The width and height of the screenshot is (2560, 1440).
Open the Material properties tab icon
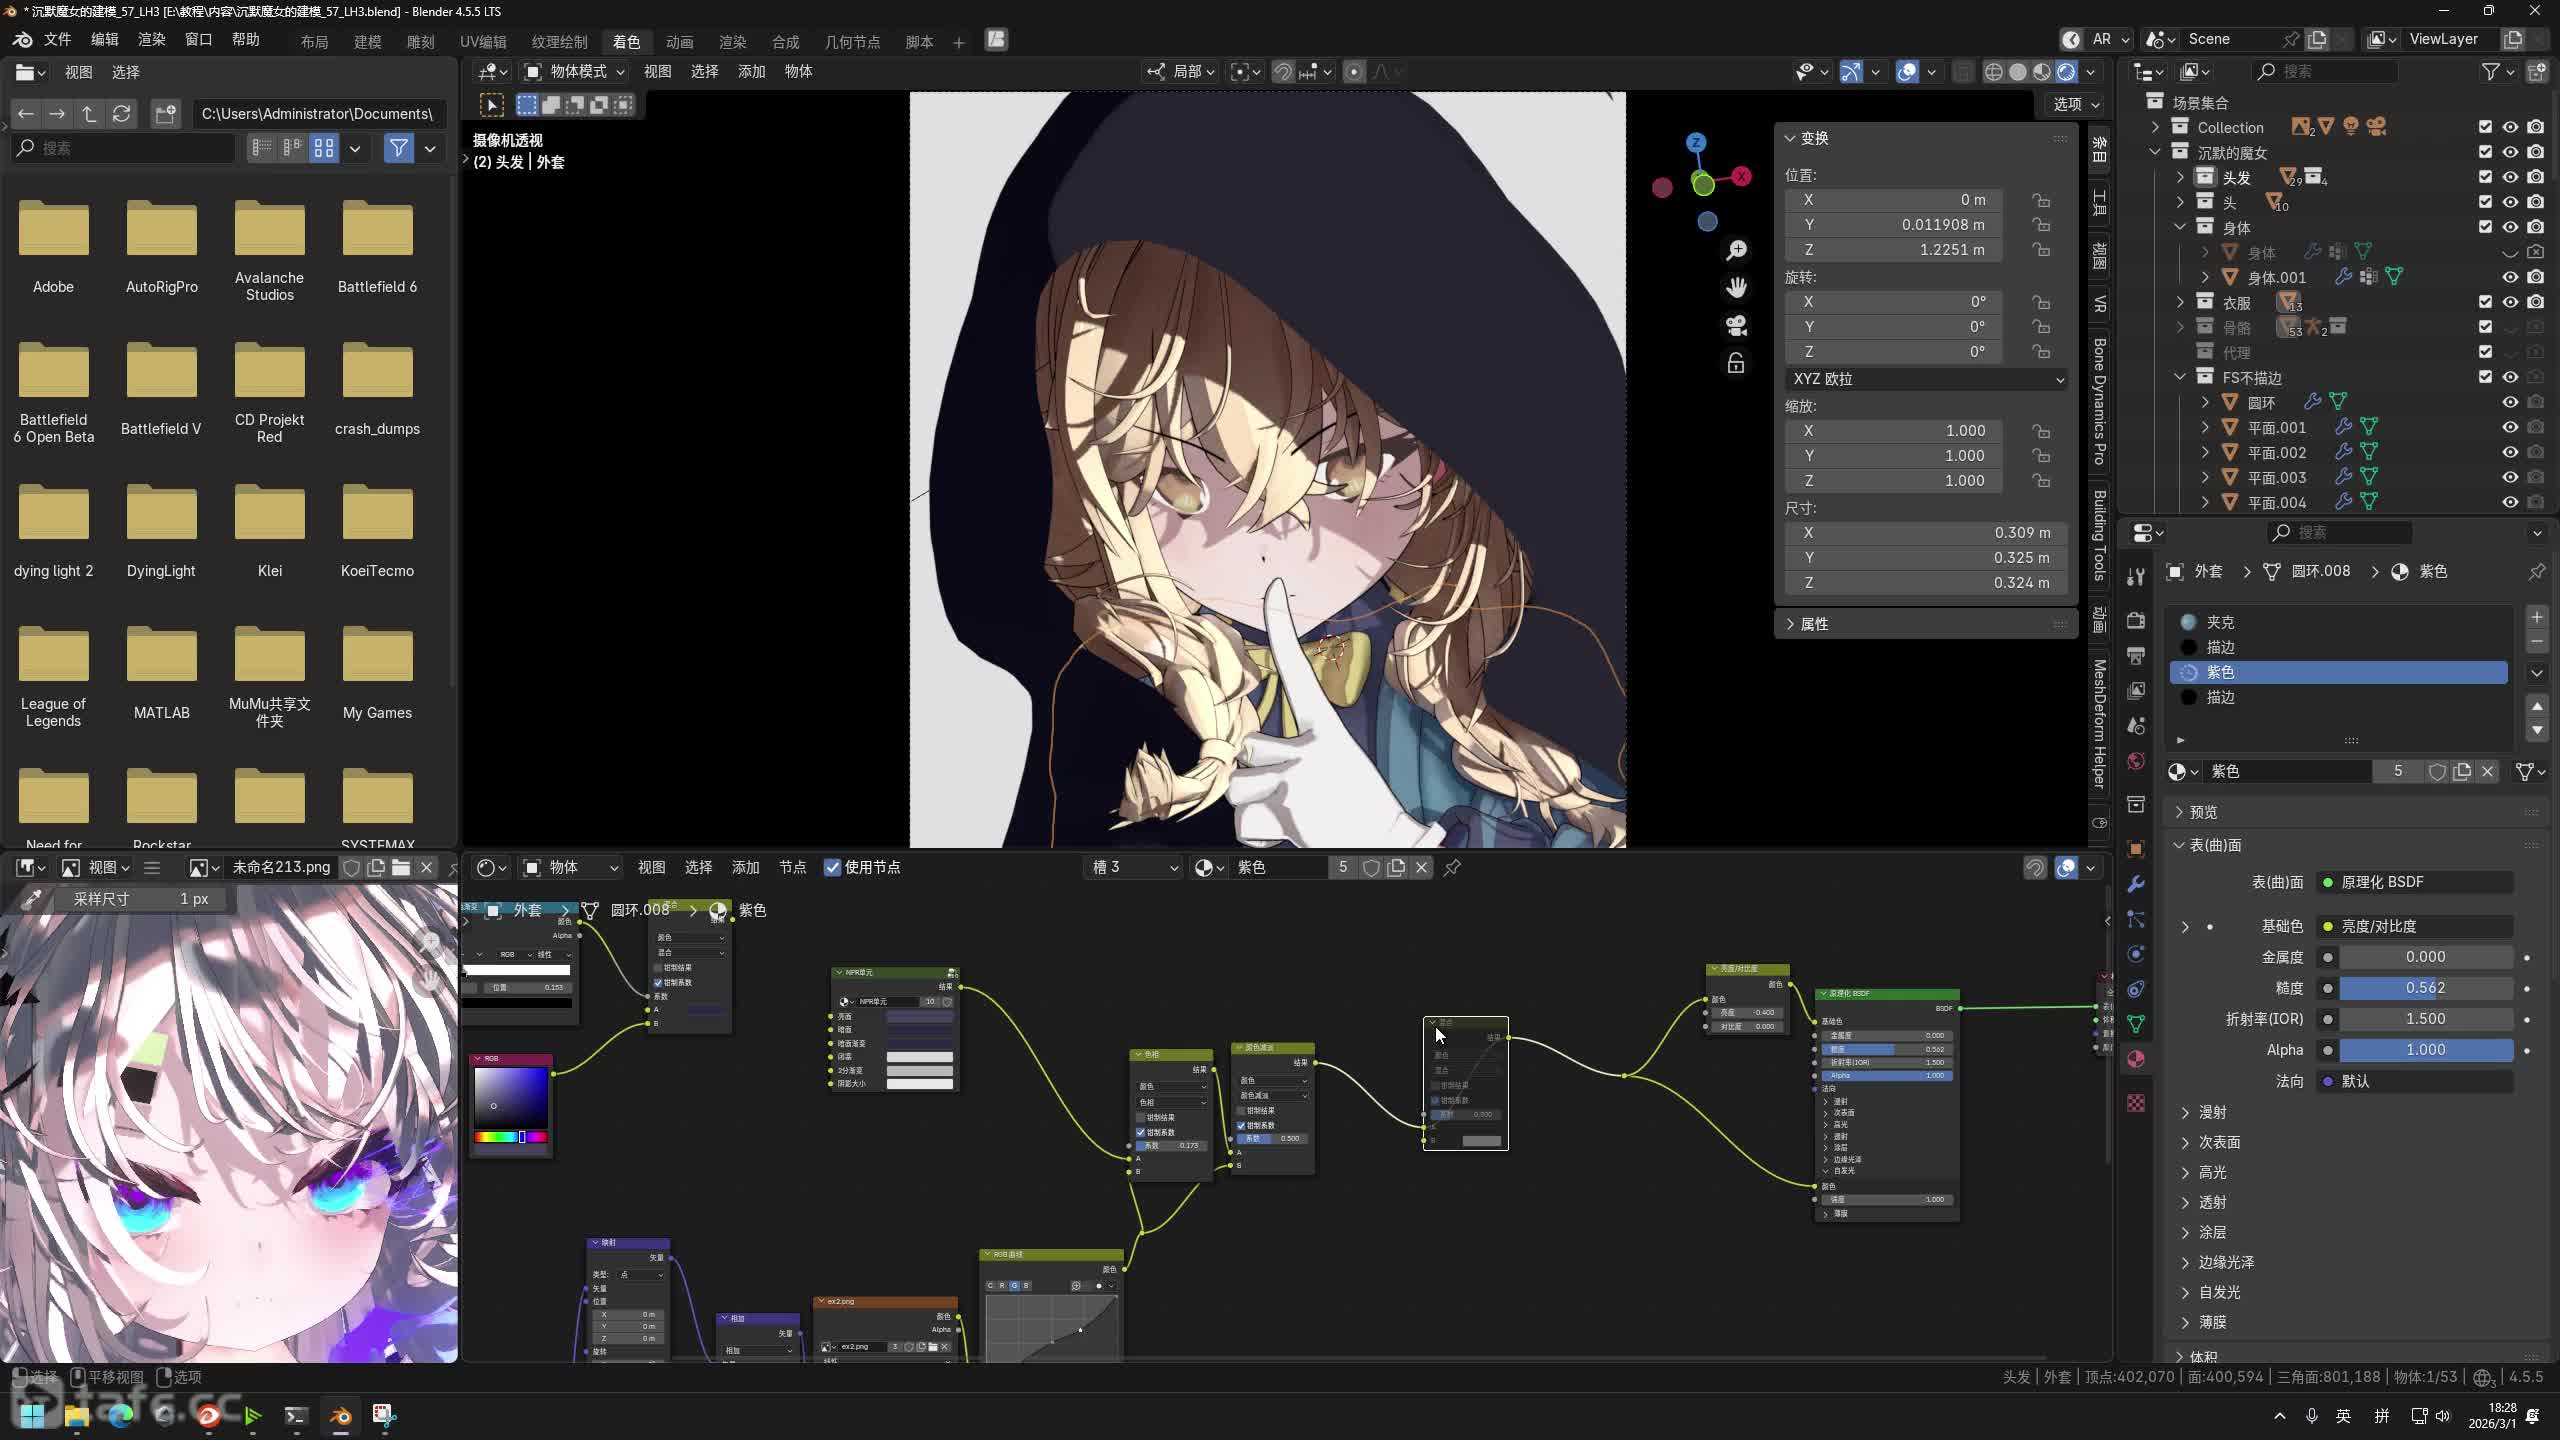coord(2136,1059)
